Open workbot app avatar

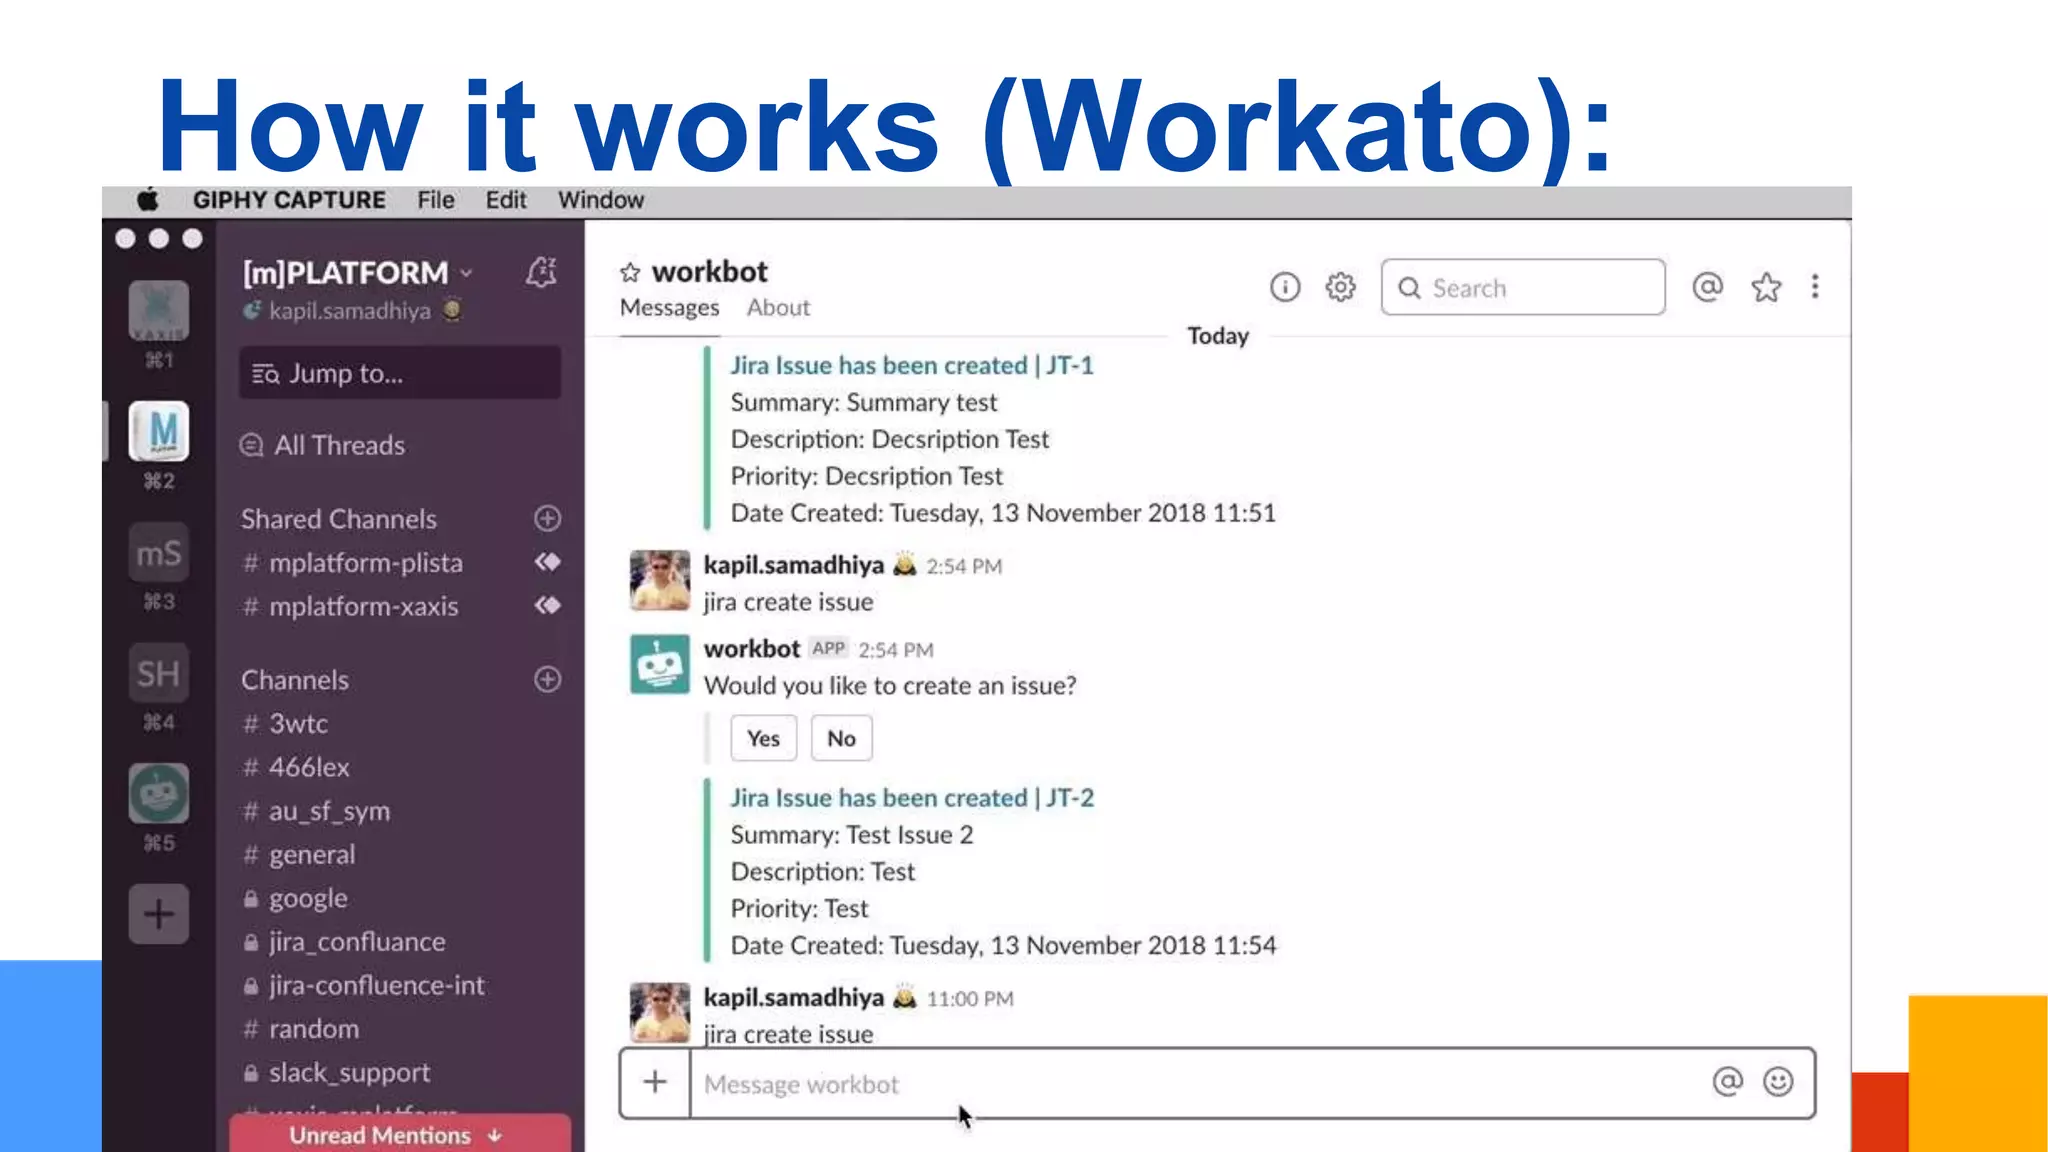tap(660, 664)
